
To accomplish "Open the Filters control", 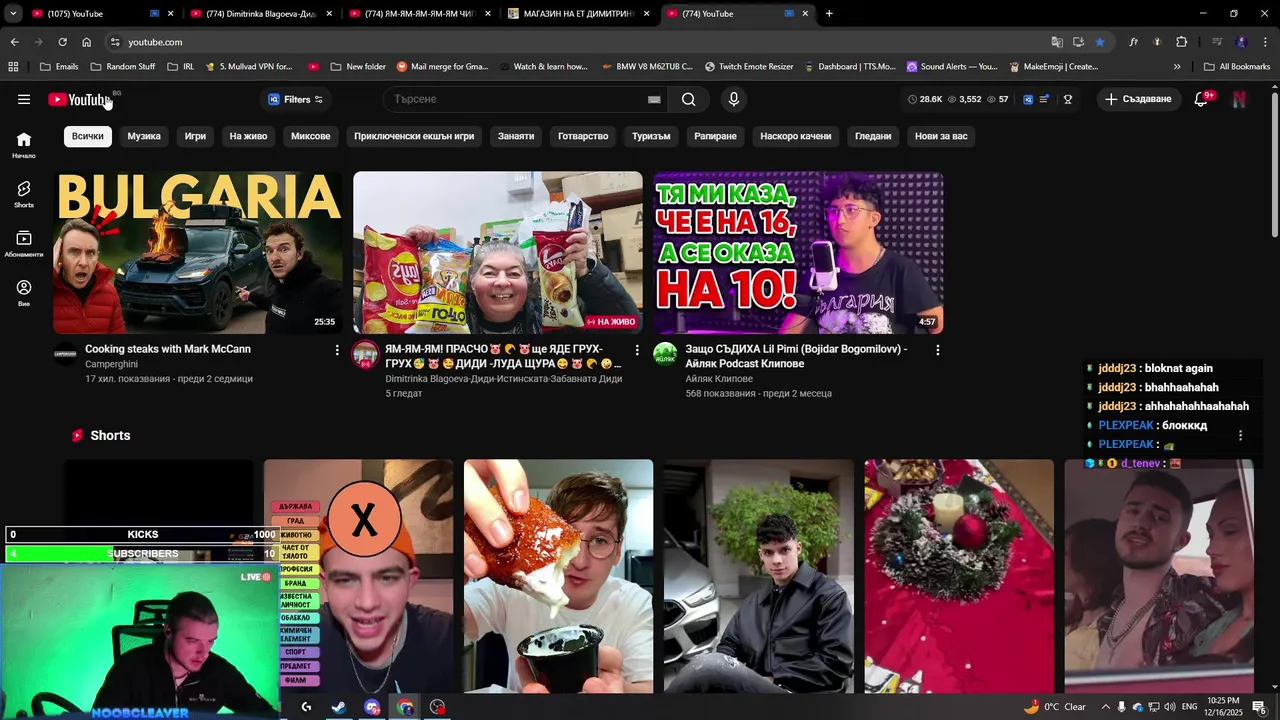I will (x=295, y=99).
